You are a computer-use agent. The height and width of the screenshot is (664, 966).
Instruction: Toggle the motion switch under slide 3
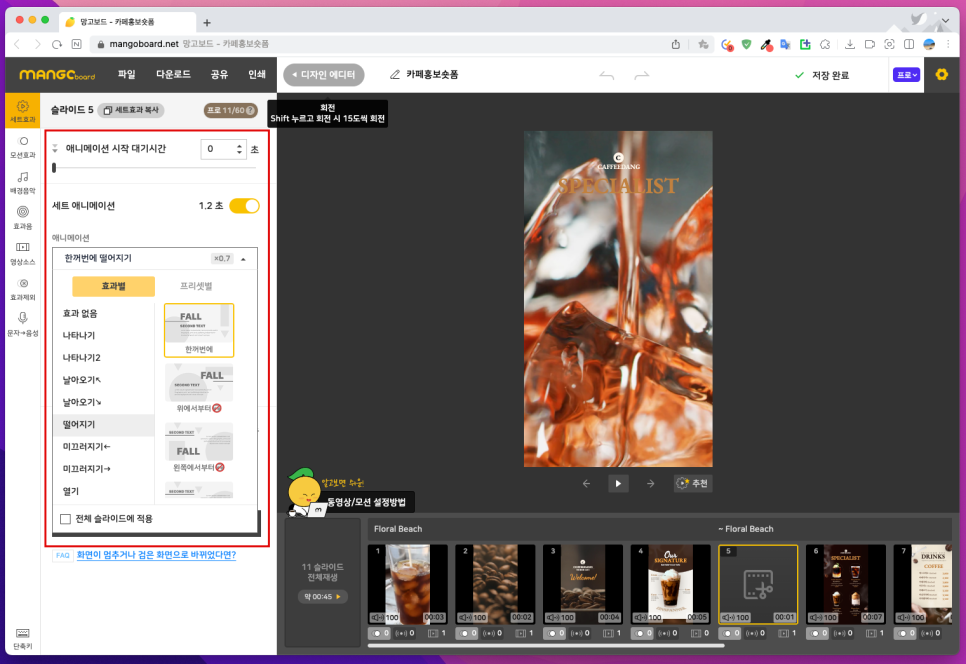[x=554, y=633]
